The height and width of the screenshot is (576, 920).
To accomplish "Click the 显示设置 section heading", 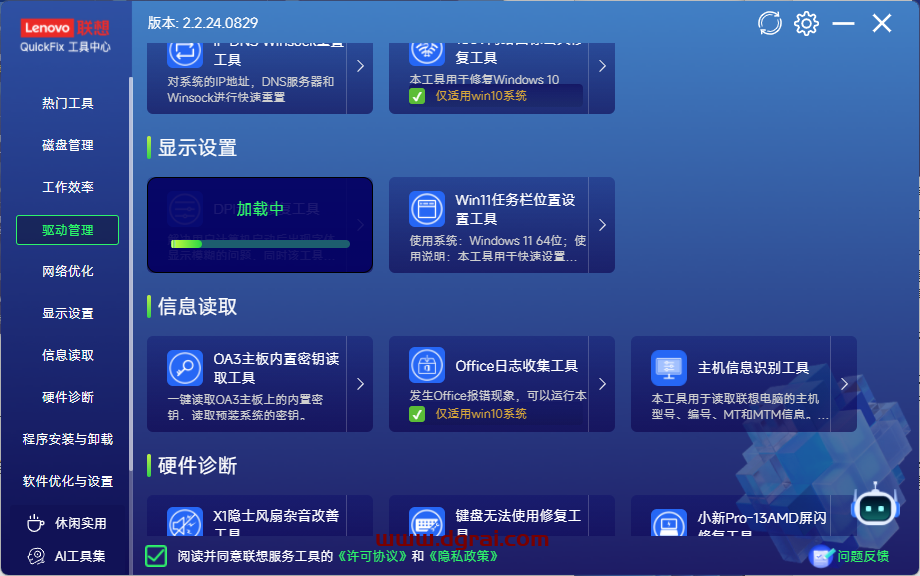I will pos(197,148).
